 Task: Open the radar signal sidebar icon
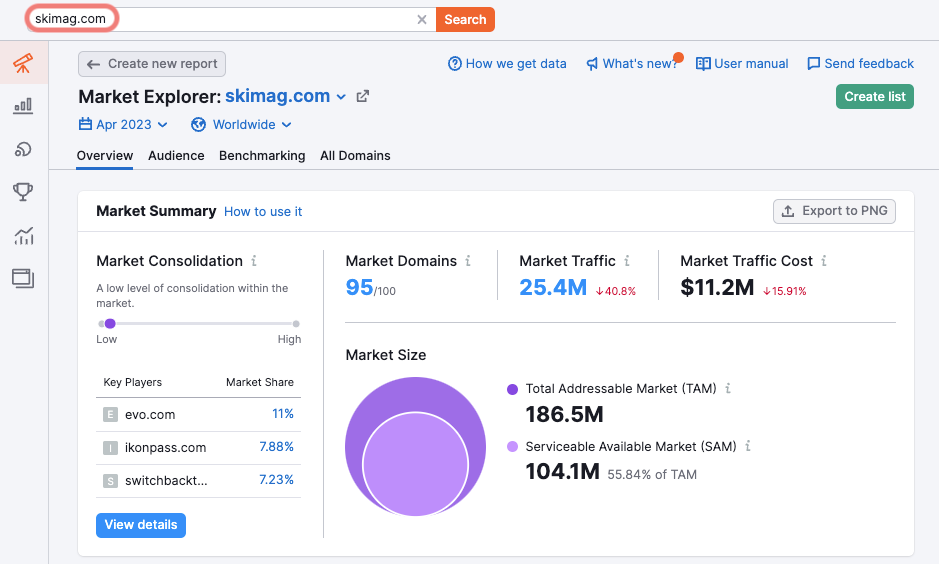coord(23,149)
